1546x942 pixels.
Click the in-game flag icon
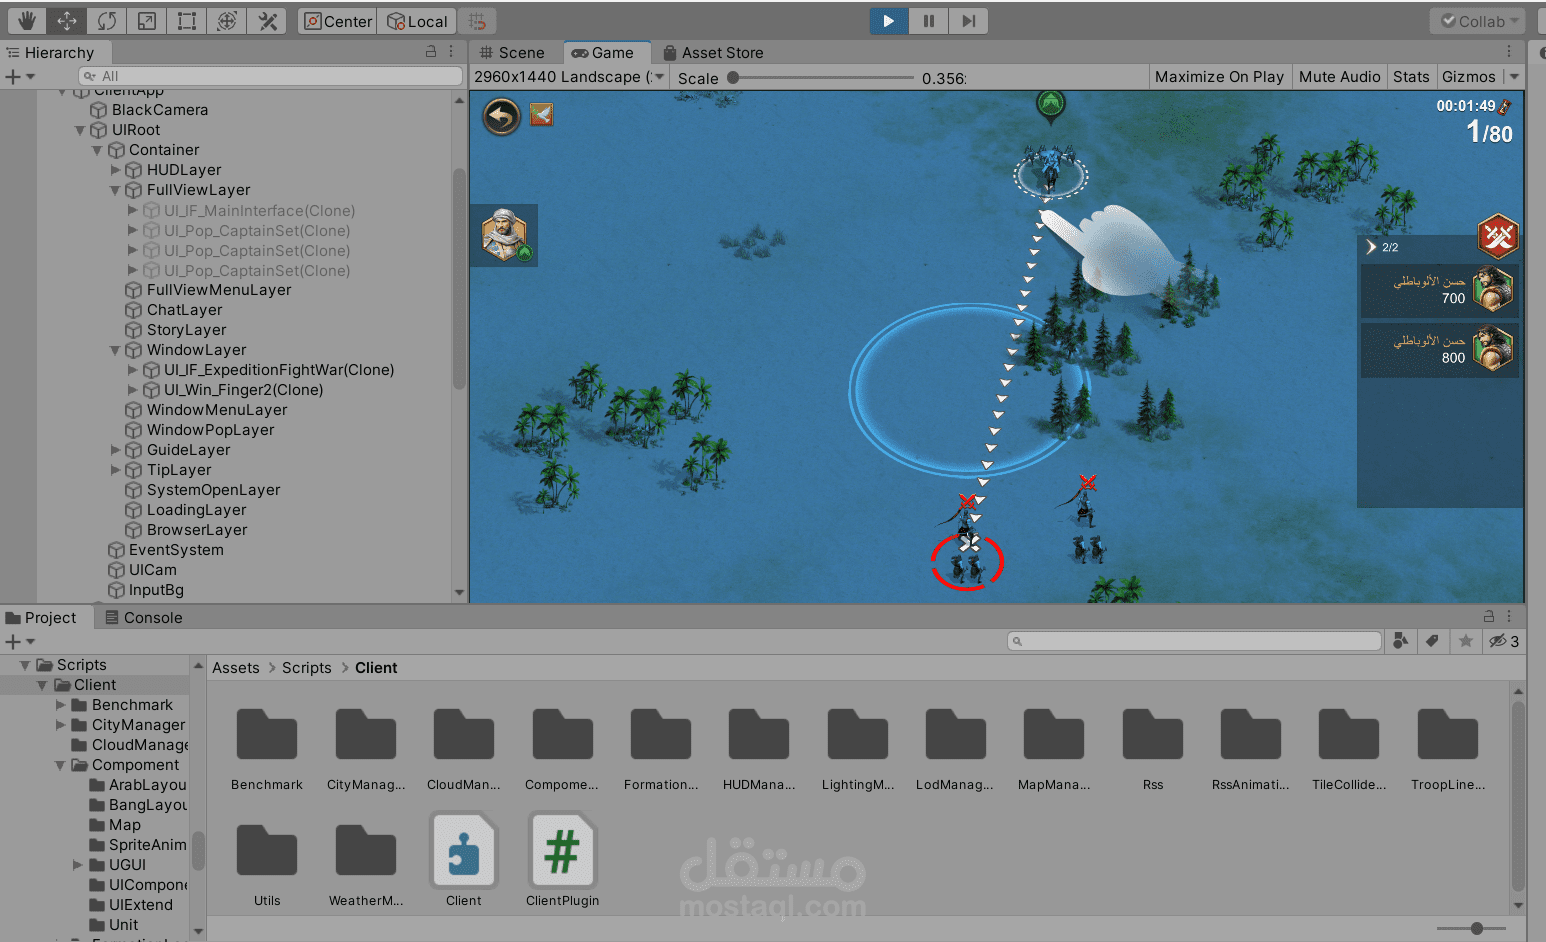point(541,115)
